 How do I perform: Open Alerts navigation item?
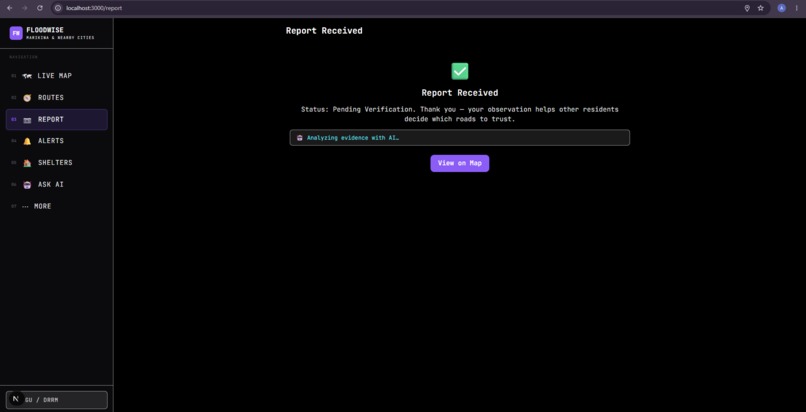tap(57, 141)
